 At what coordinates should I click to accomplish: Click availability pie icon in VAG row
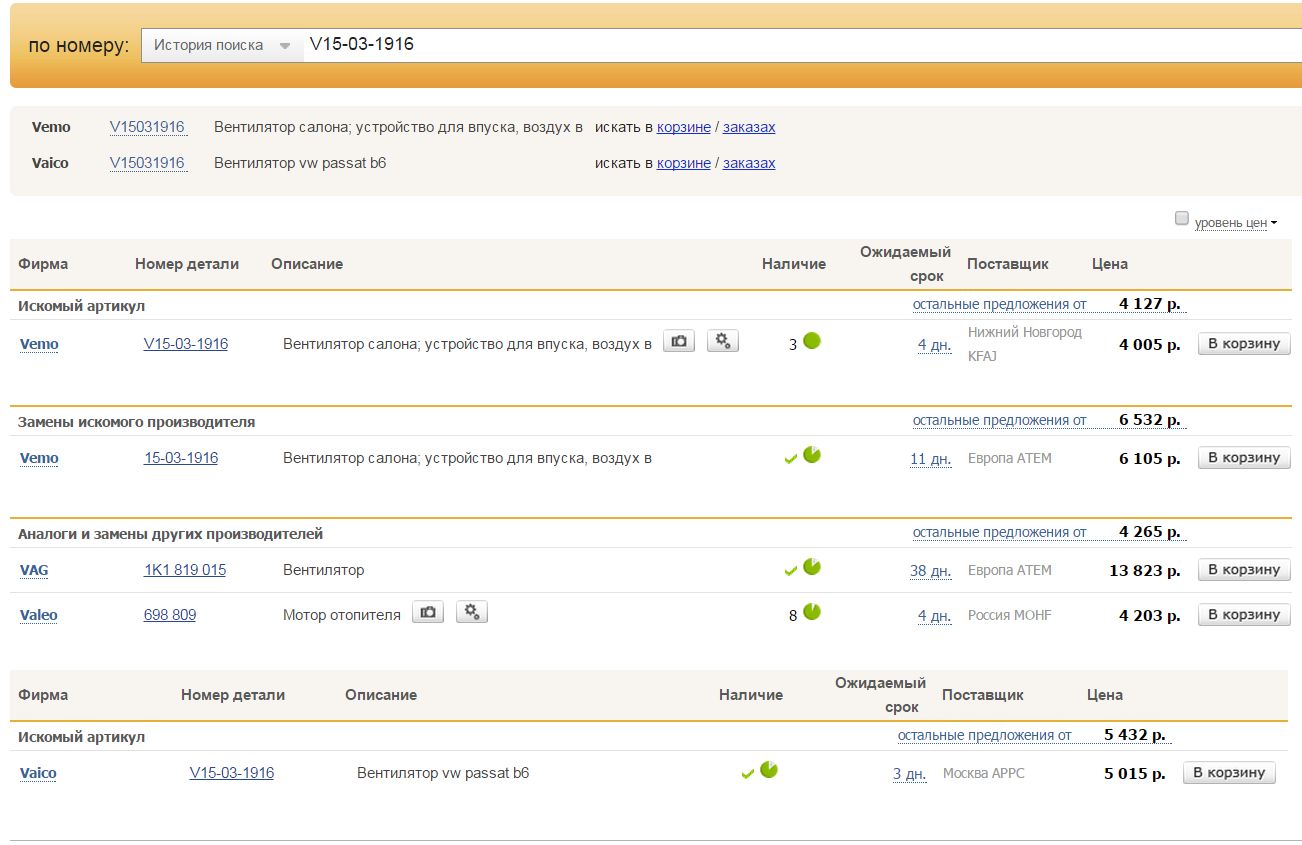tap(812, 567)
